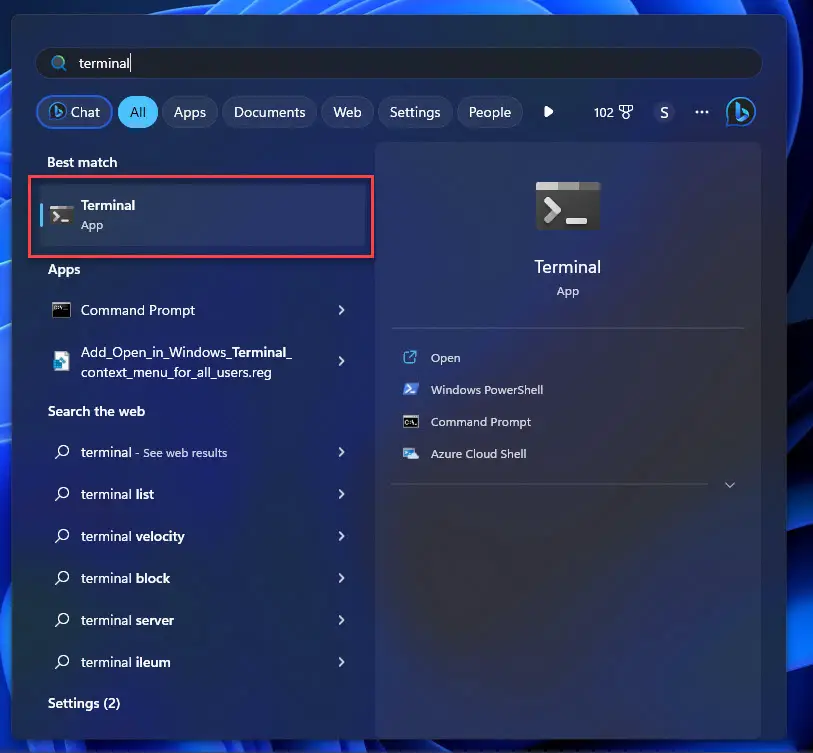Image resolution: width=813 pixels, height=753 pixels.
Task: Switch to the Apps filter tab
Action: (x=190, y=112)
